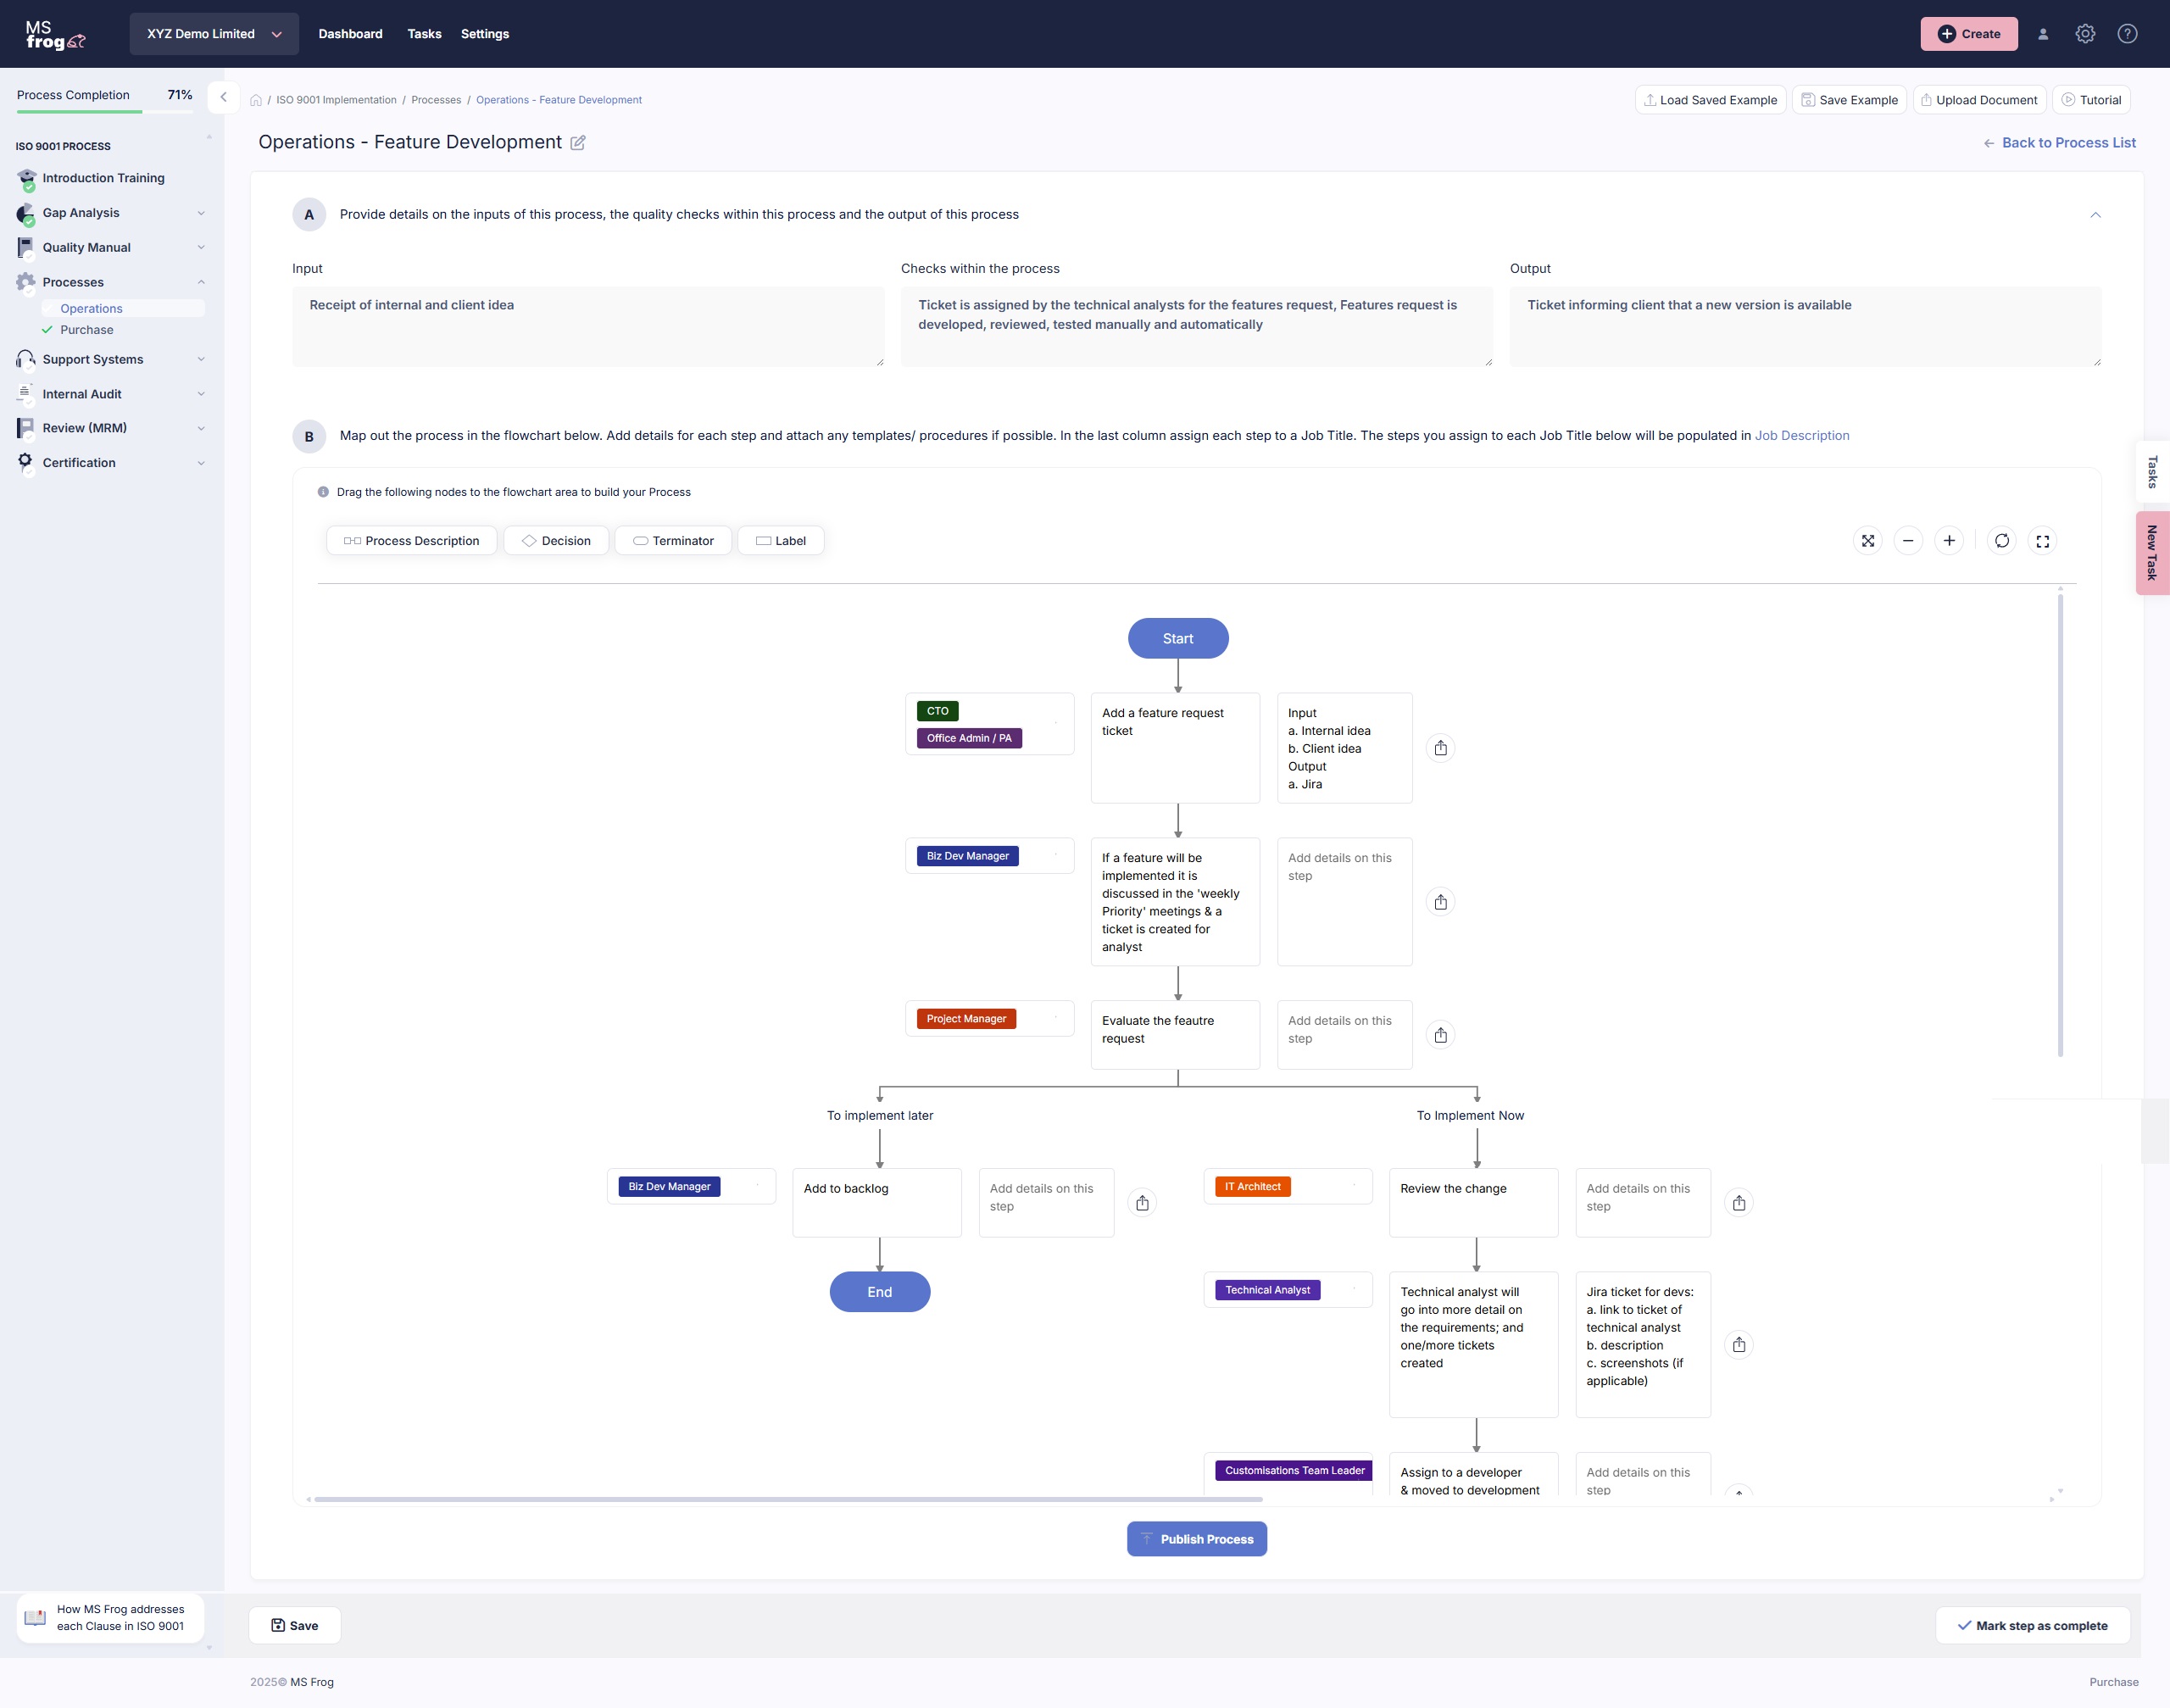The width and height of the screenshot is (2170, 1708).
Task: Open the Tasks menu item
Action: 424,34
